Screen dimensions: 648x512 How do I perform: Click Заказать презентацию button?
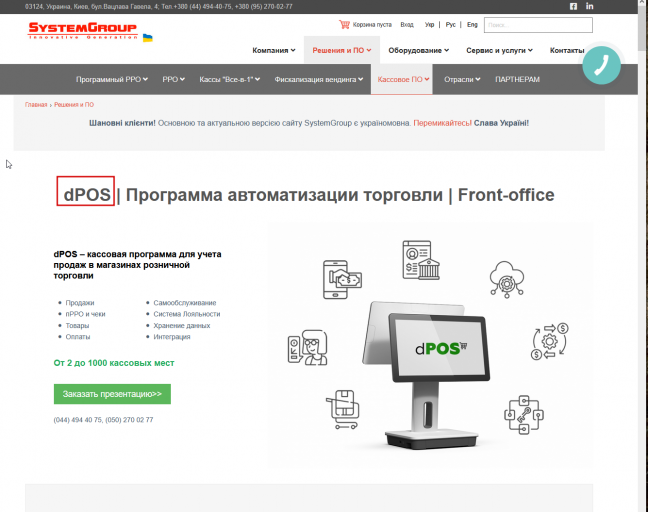112,394
